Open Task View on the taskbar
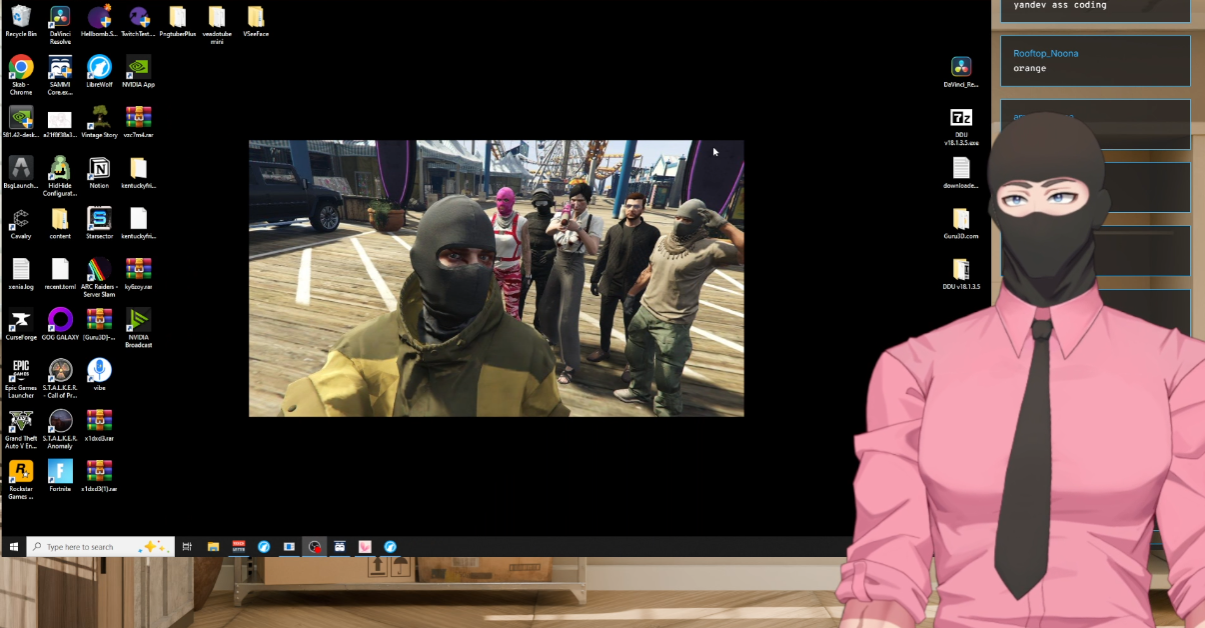The width and height of the screenshot is (1205, 628). (x=187, y=547)
